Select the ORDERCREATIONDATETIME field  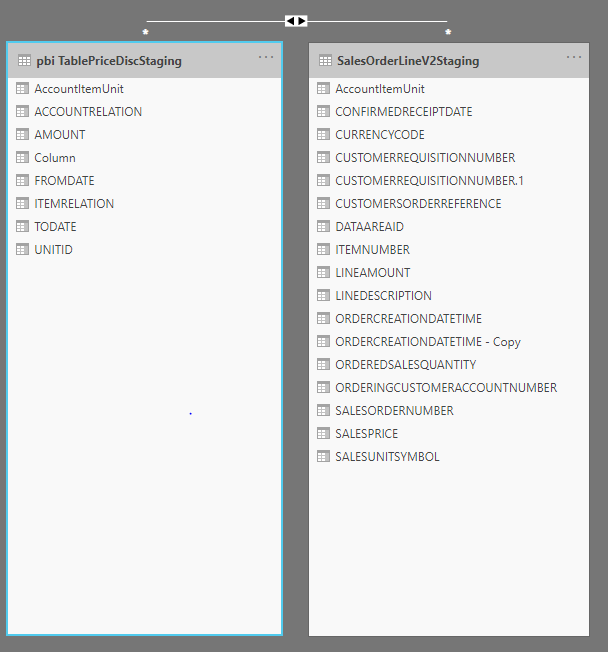click(409, 319)
